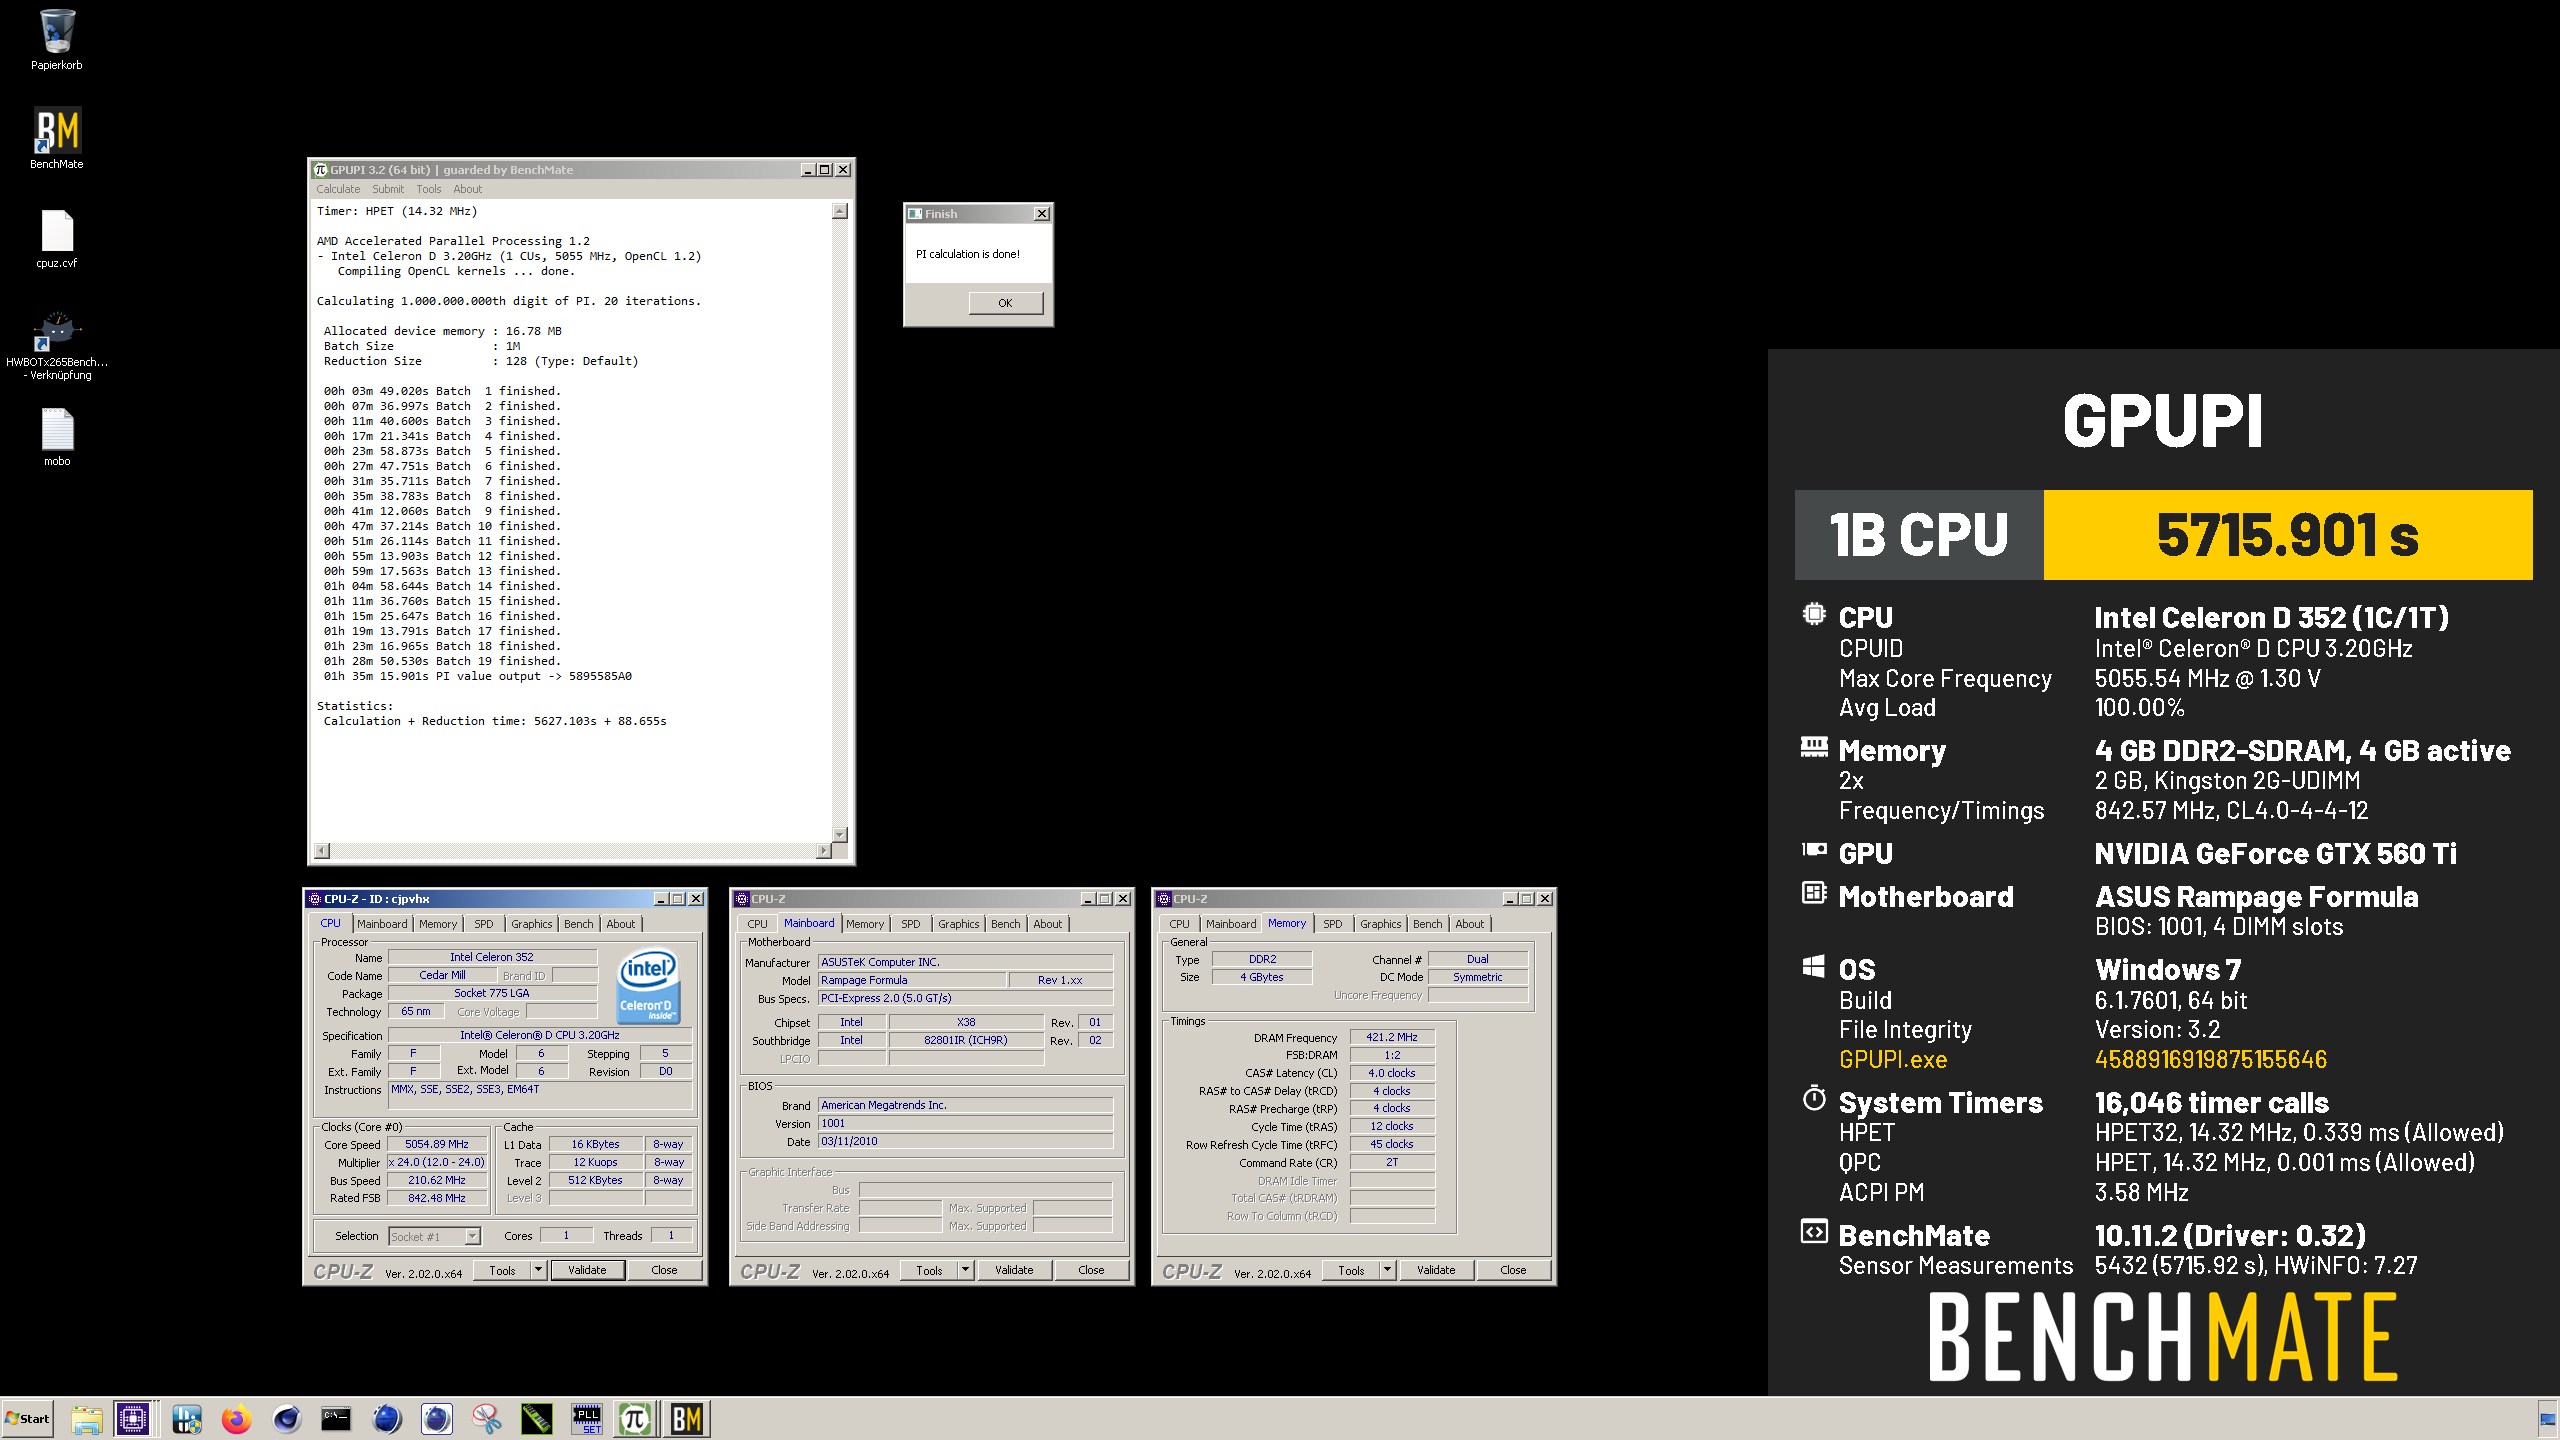Switch to BenchMate in the taskbar

coord(686,1419)
